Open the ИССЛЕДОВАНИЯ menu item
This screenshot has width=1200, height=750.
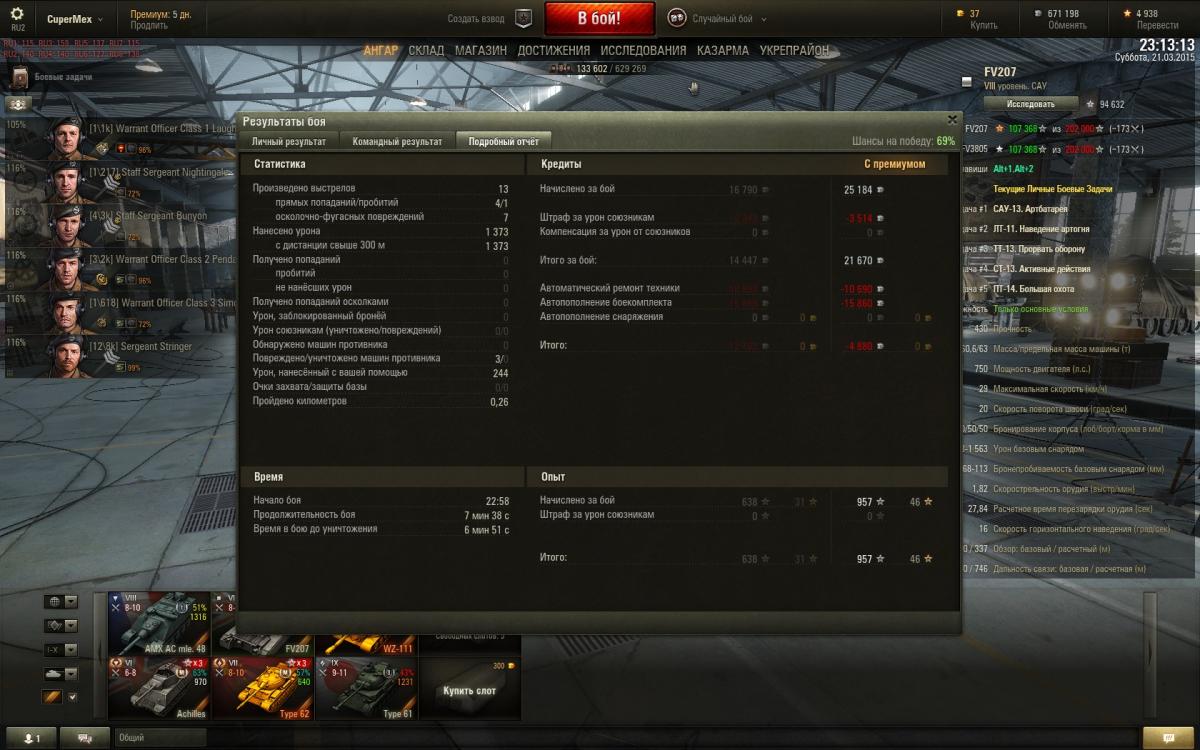643,50
